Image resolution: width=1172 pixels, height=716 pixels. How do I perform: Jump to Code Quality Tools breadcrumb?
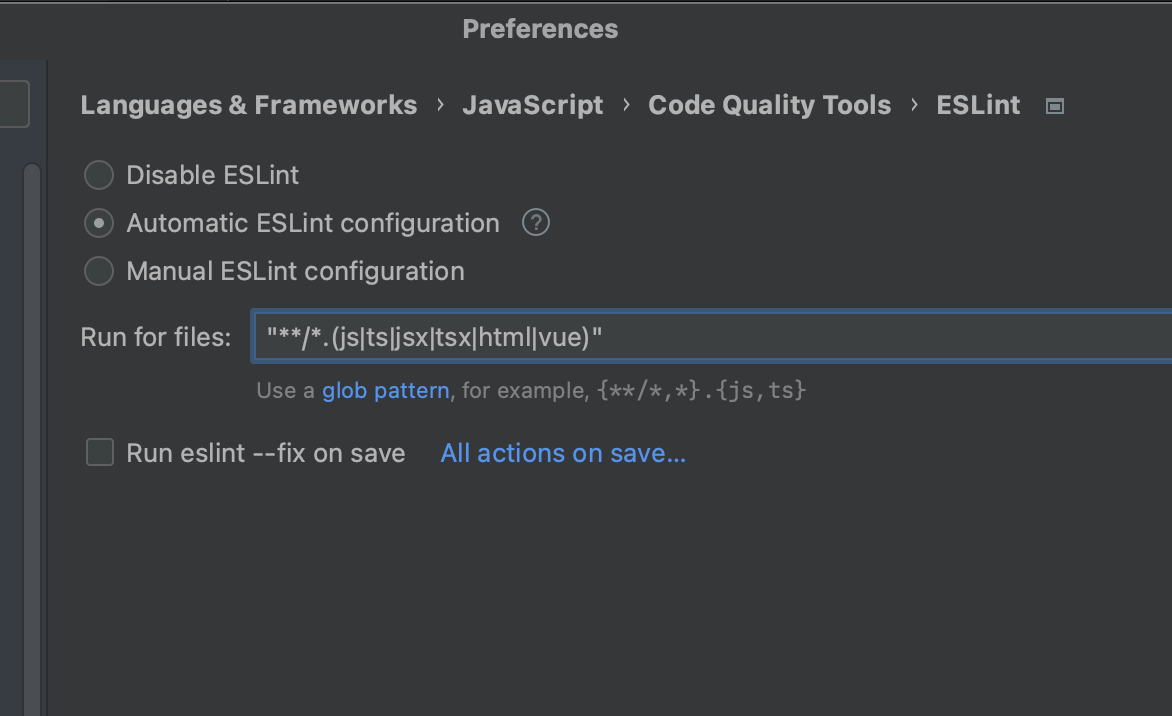click(769, 105)
